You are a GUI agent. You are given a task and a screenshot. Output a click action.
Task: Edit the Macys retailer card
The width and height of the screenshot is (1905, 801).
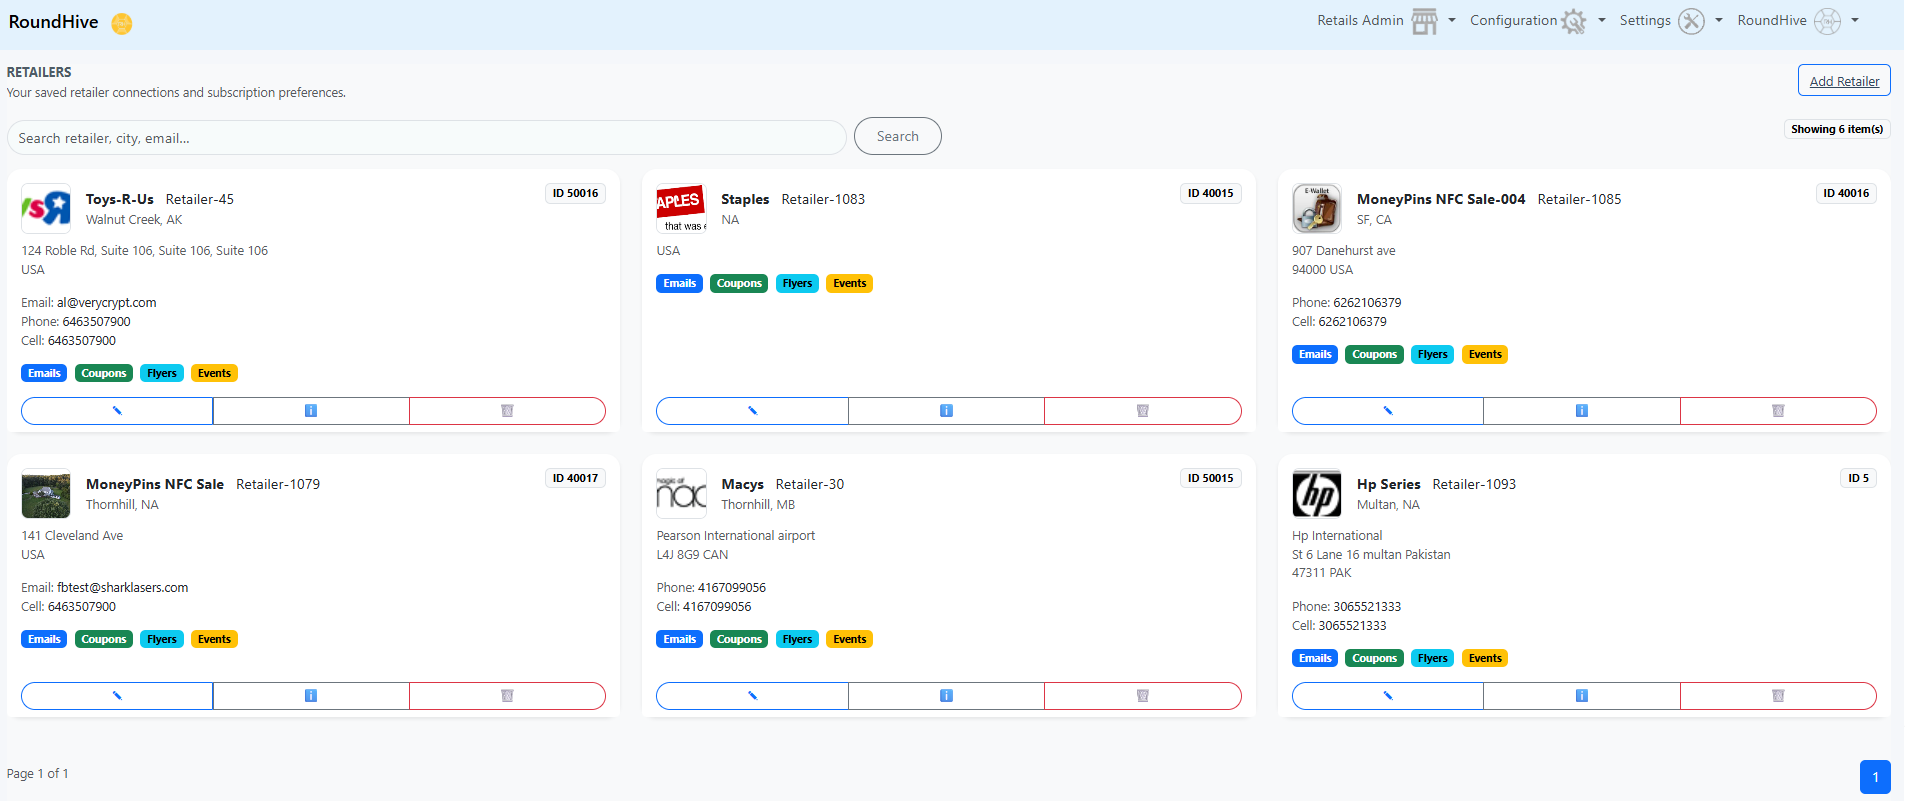(x=752, y=696)
